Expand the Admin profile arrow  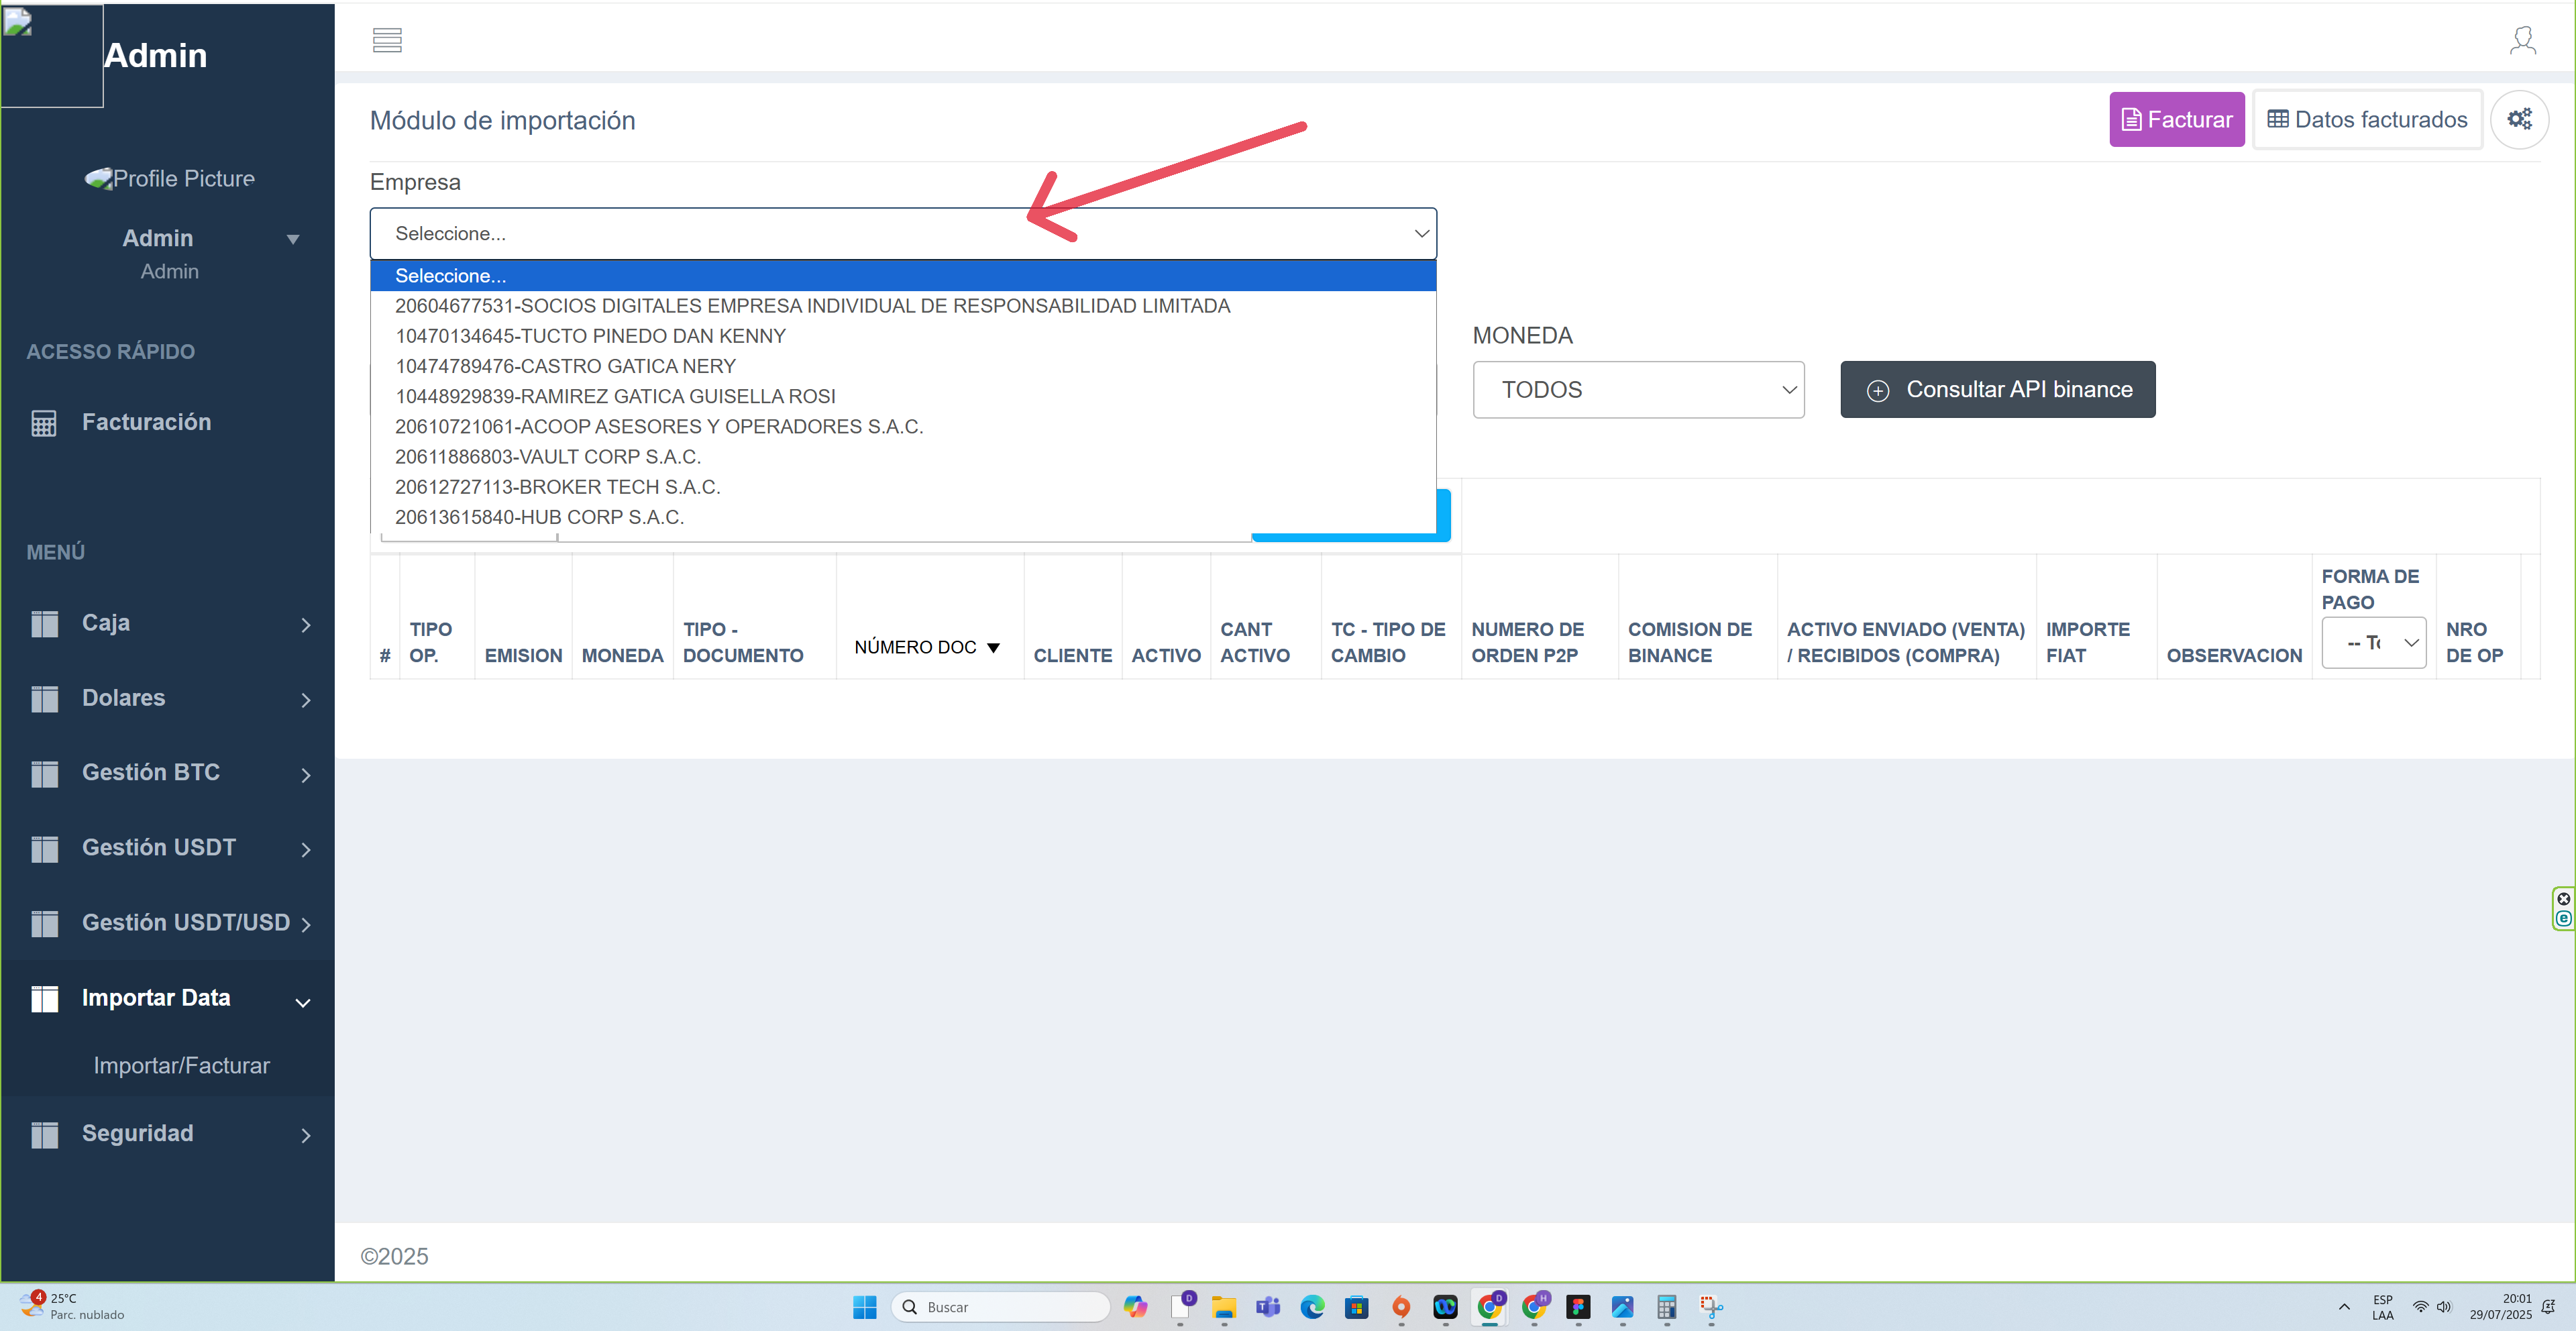[293, 239]
